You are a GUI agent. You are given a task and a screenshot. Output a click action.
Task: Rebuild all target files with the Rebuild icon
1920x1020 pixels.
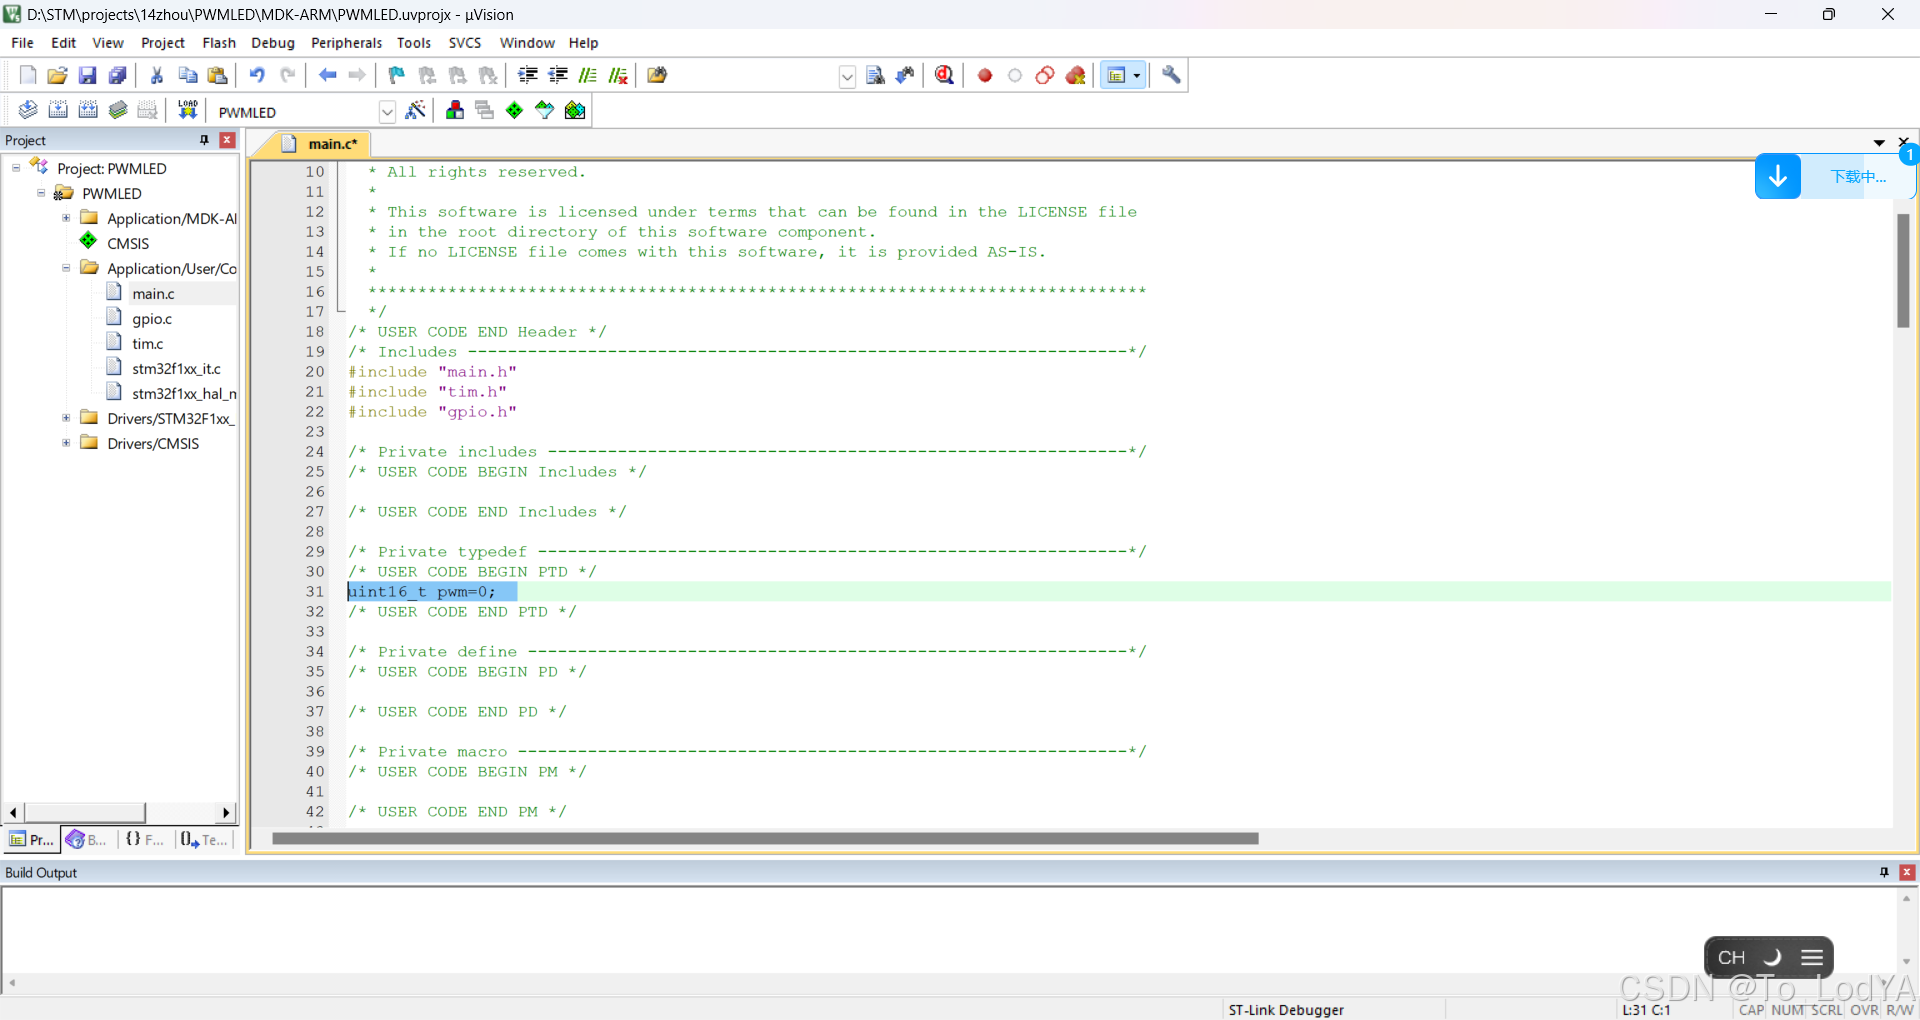point(88,110)
